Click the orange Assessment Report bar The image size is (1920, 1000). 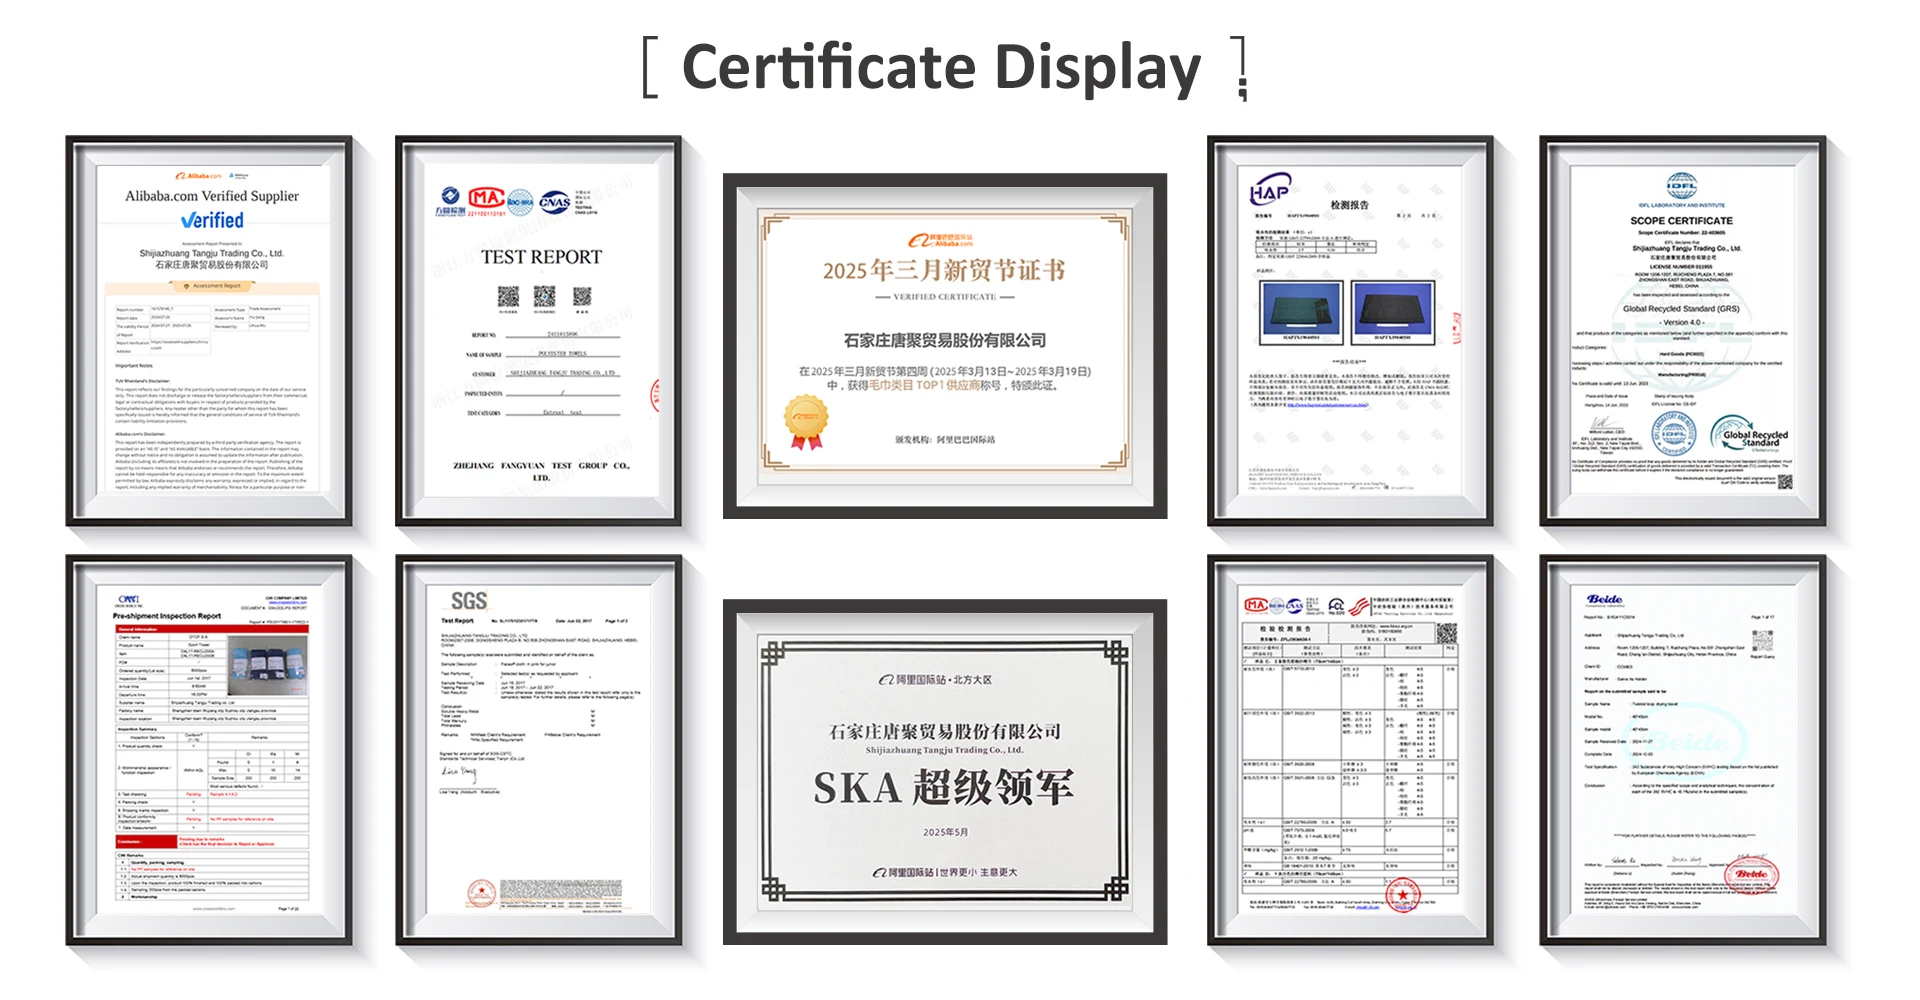(212, 286)
